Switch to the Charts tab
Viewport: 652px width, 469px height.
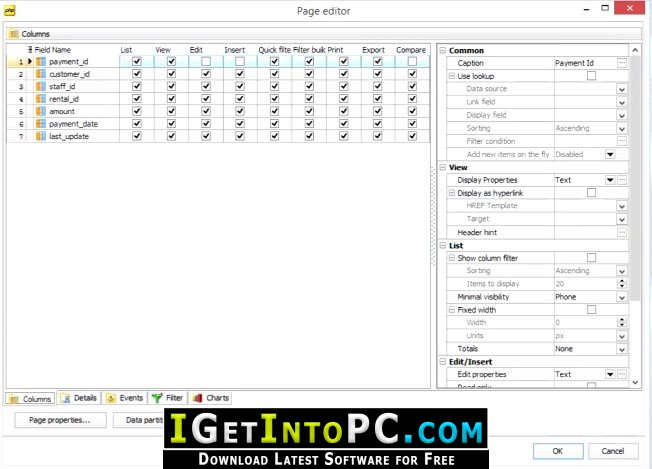(x=211, y=398)
